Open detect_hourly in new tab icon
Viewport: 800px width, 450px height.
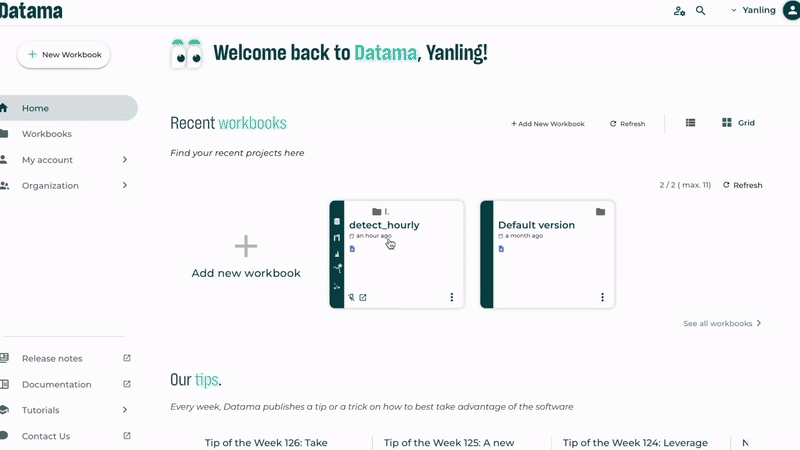click(363, 297)
